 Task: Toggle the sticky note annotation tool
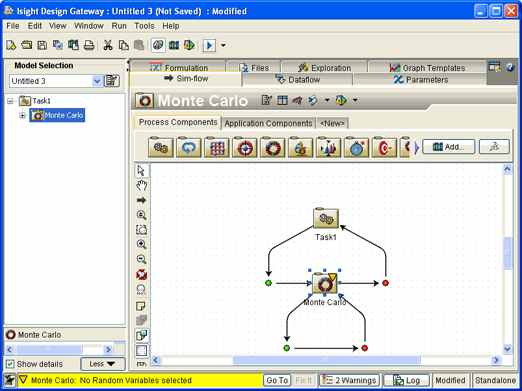pyautogui.click(x=141, y=306)
